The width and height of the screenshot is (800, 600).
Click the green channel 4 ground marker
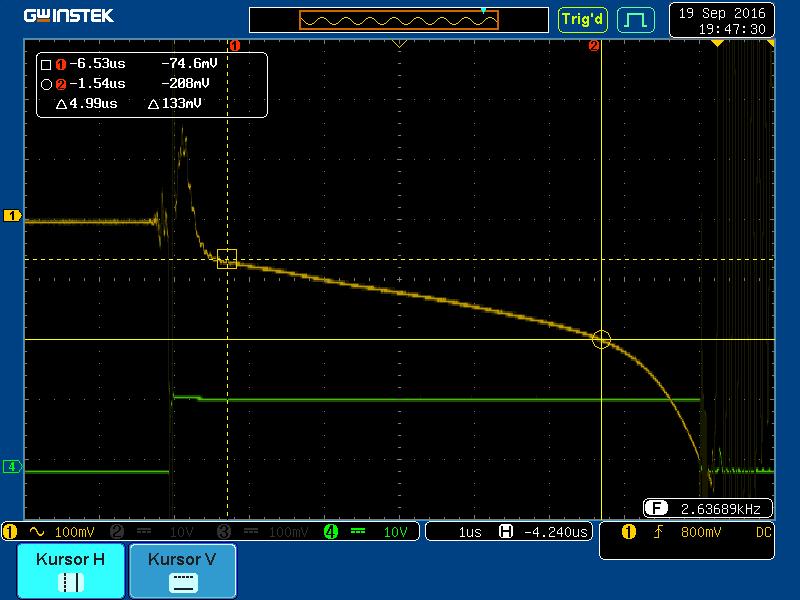tap(12, 466)
